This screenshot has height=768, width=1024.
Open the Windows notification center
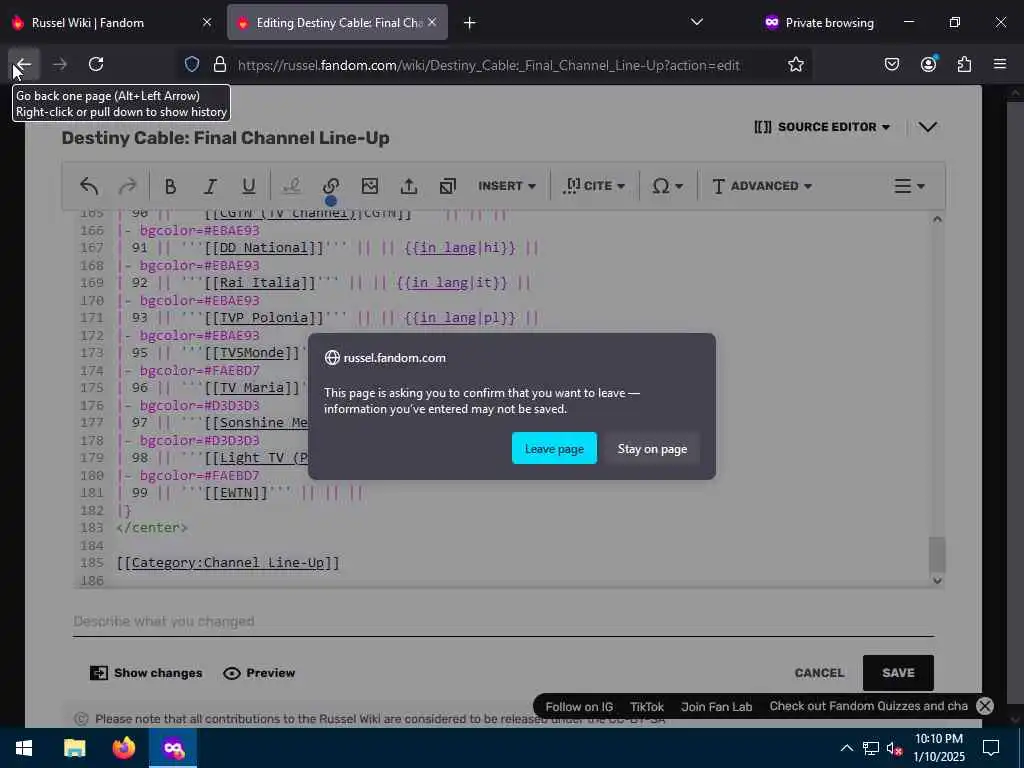(991, 748)
